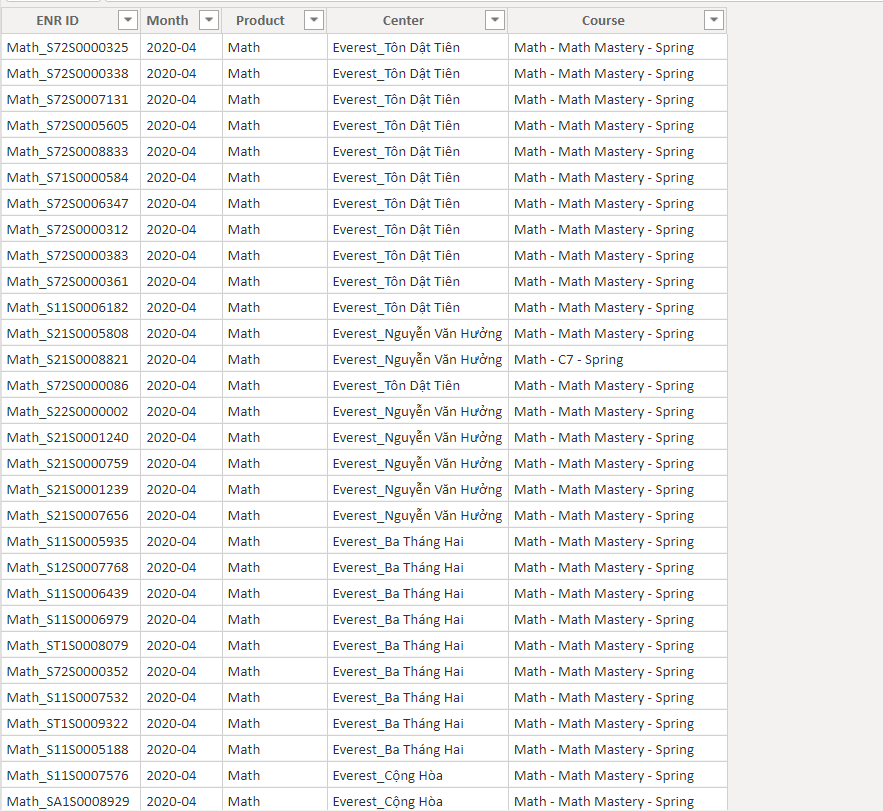
Task: Click the cell Math_ST1S0008079
Action: [71, 645]
